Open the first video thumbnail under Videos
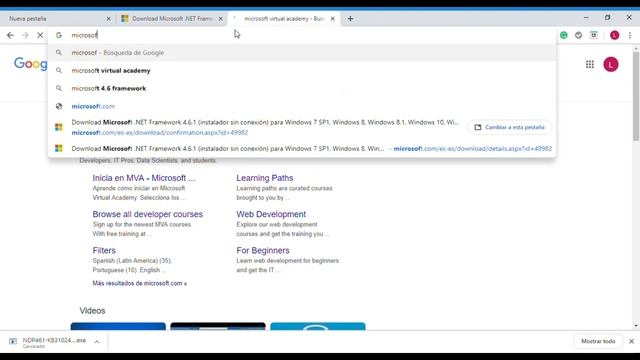 pyautogui.click(x=118, y=326)
